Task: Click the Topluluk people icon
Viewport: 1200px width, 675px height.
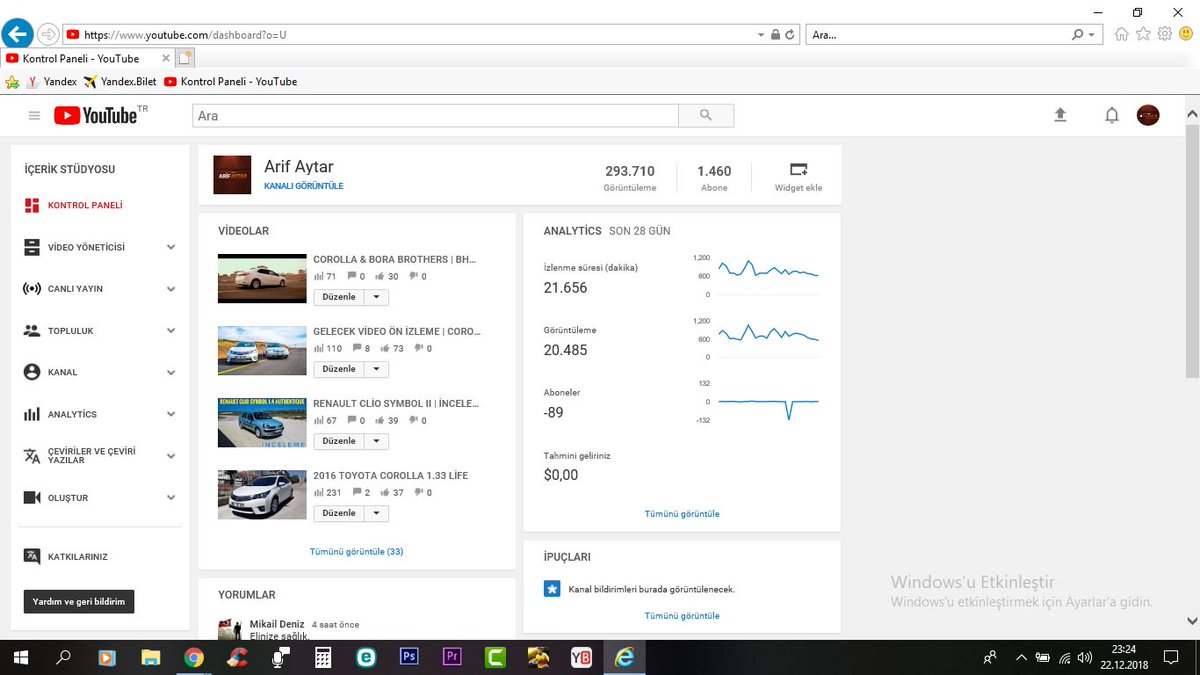Action: [31, 331]
